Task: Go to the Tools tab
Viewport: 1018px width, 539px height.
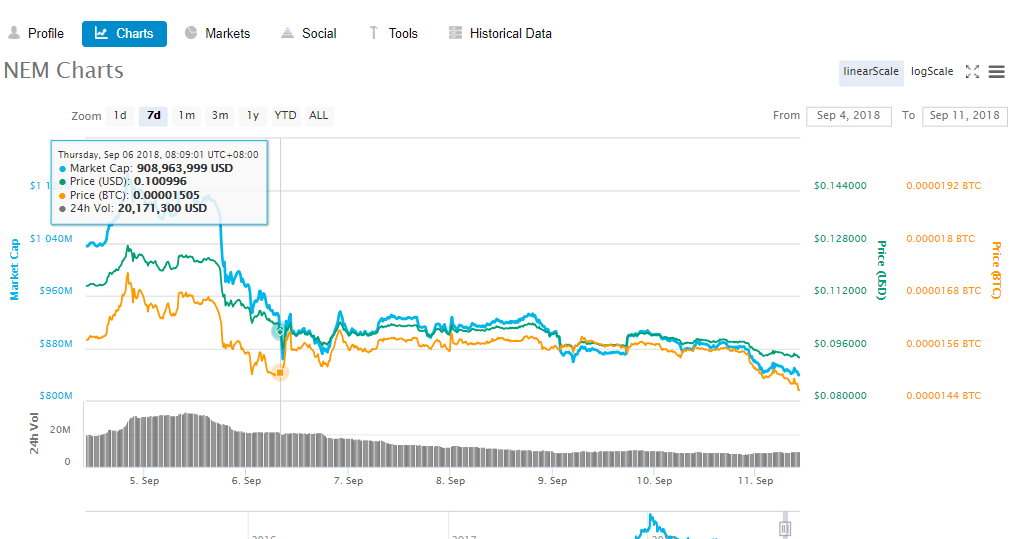Action: (393, 34)
